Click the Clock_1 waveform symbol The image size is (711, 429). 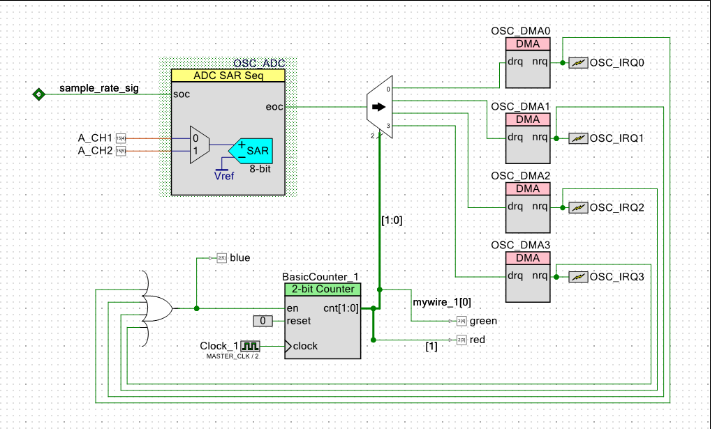tap(264, 346)
